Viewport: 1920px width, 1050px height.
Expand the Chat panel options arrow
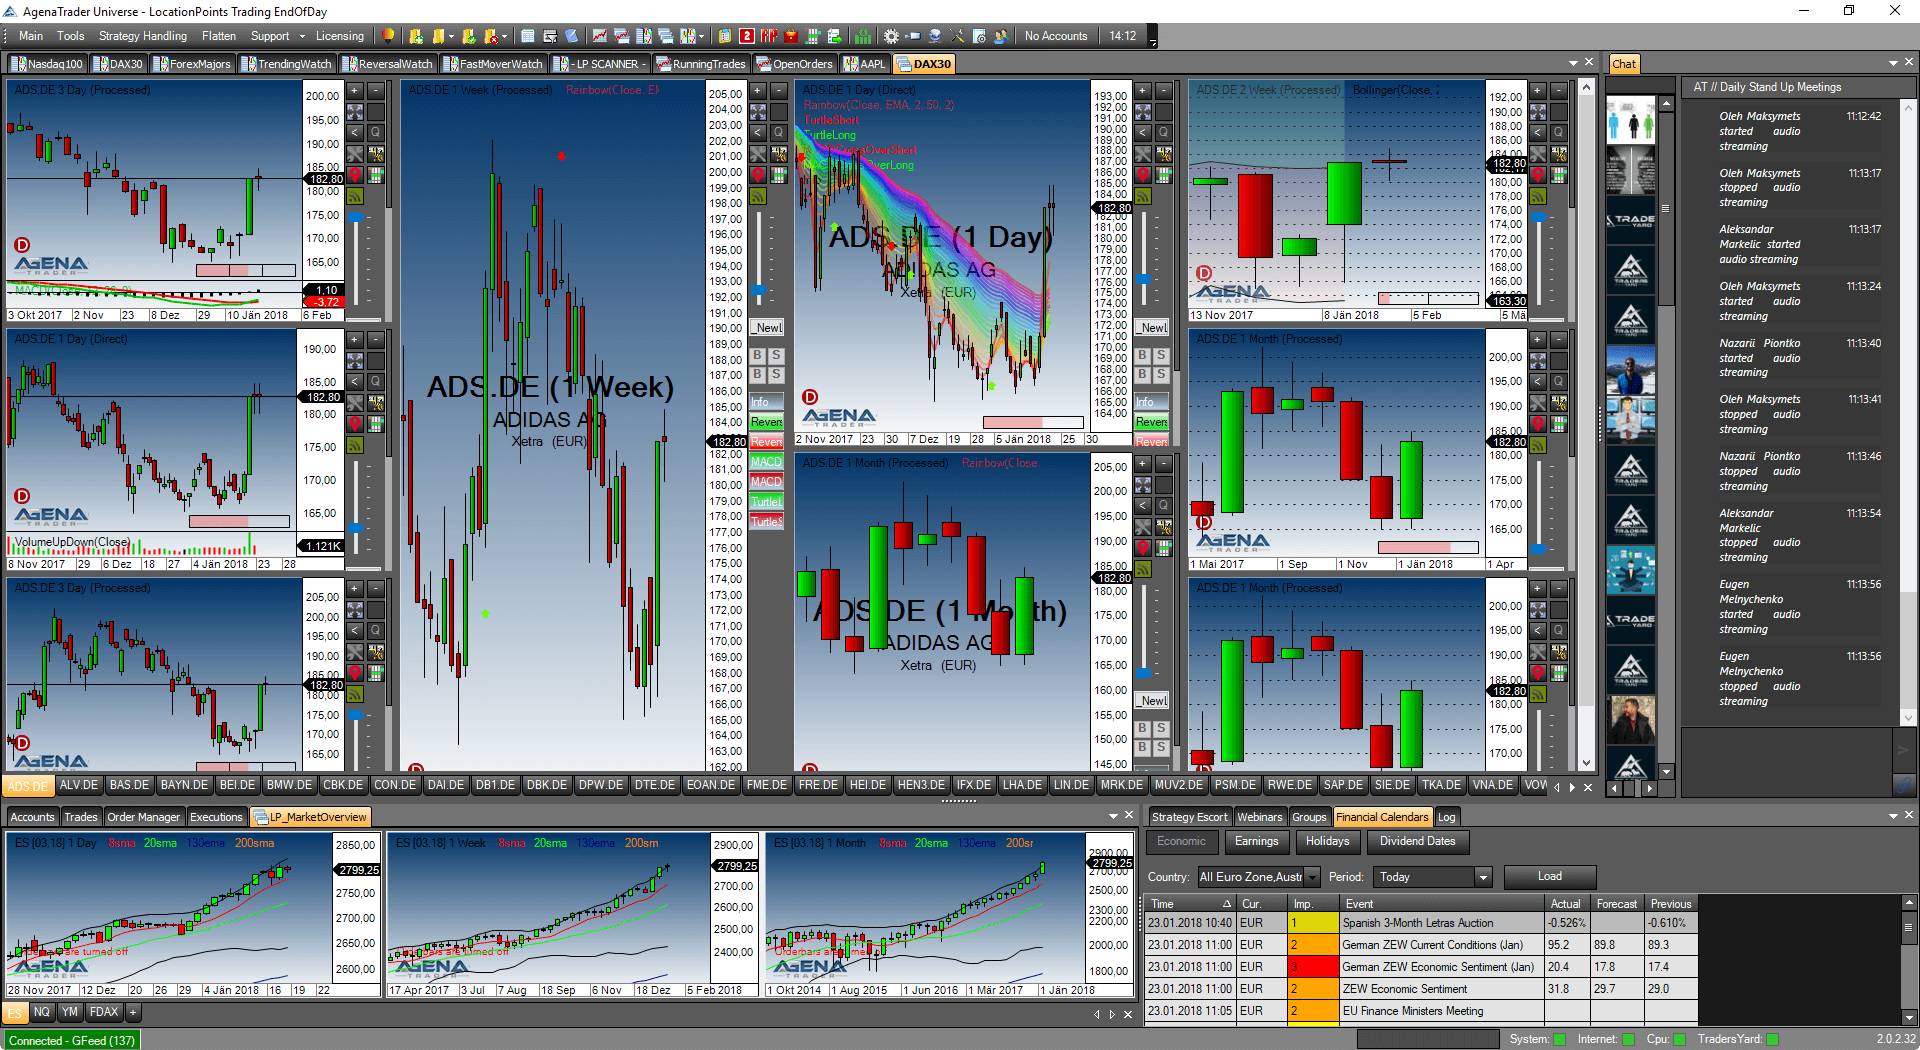(1893, 63)
